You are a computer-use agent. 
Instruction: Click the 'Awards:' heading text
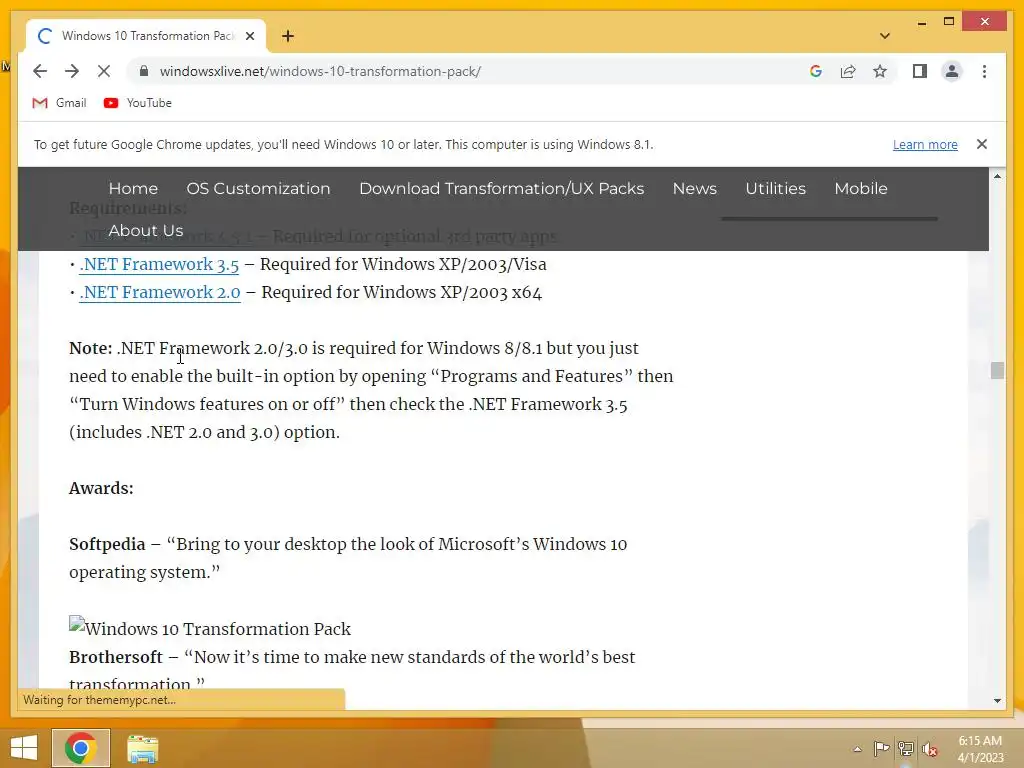click(x=101, y=488)
